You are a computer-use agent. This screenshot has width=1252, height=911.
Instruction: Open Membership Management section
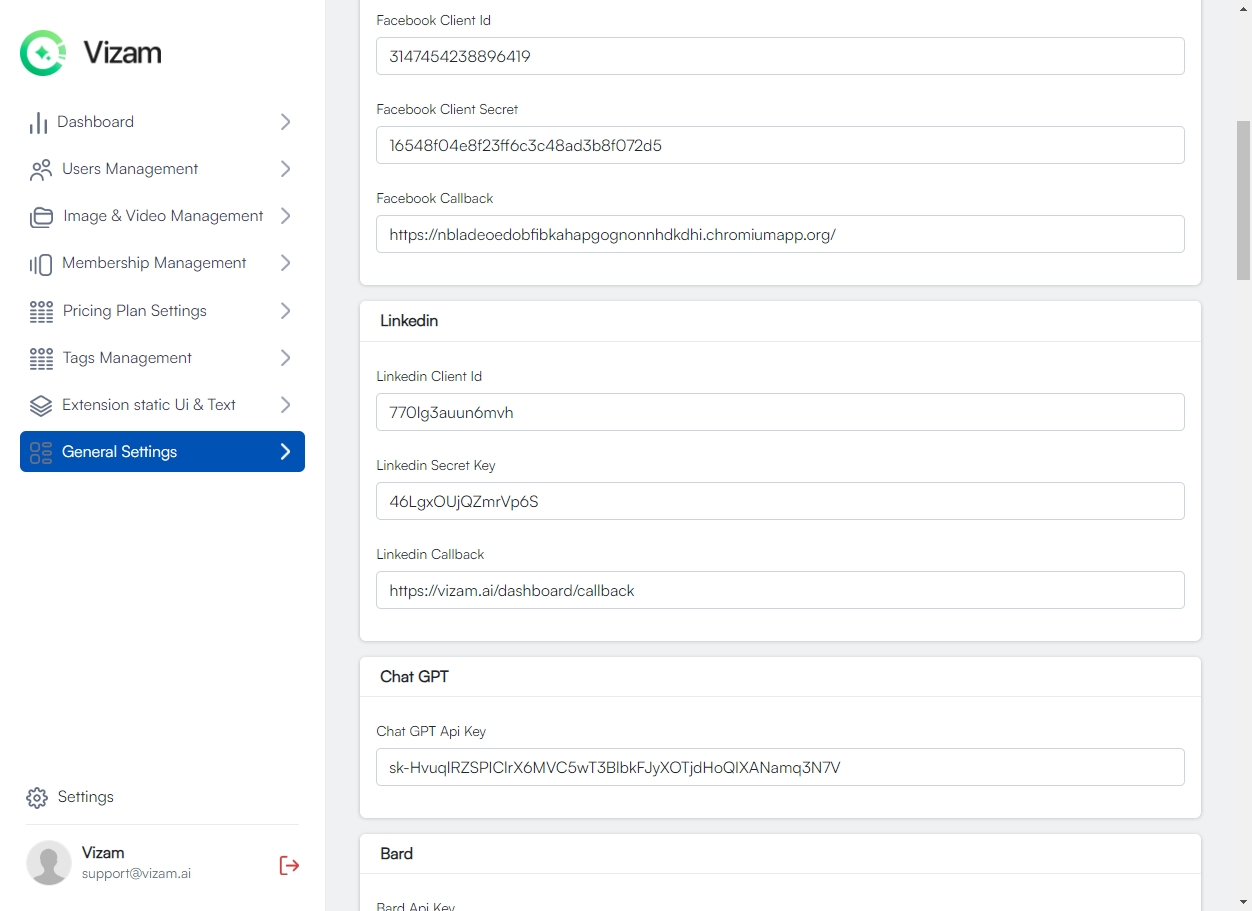[x=162, y=263]
